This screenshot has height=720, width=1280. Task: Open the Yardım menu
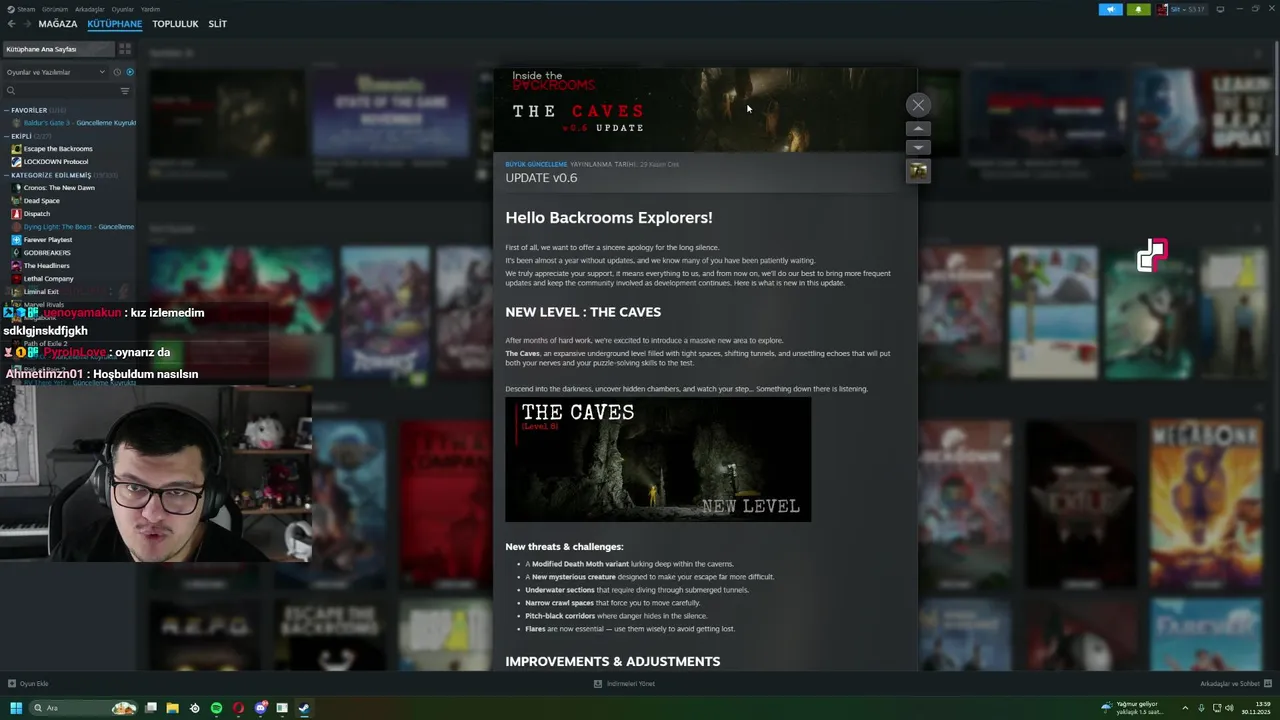[150, 9]
